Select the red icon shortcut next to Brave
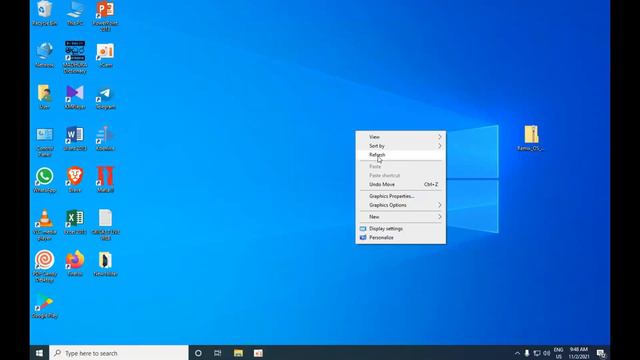The image size is (640, 360). click(x=105, y=180)
